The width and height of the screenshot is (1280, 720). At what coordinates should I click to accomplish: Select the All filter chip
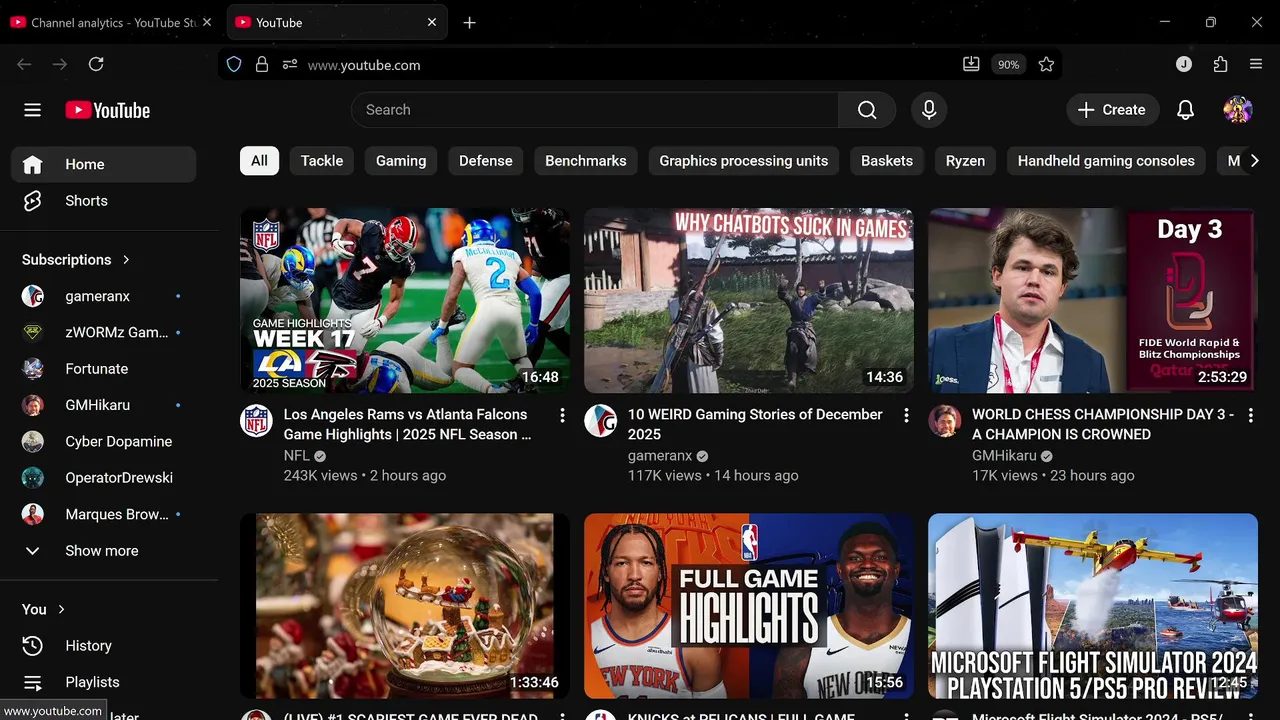(x=259, y=161)
